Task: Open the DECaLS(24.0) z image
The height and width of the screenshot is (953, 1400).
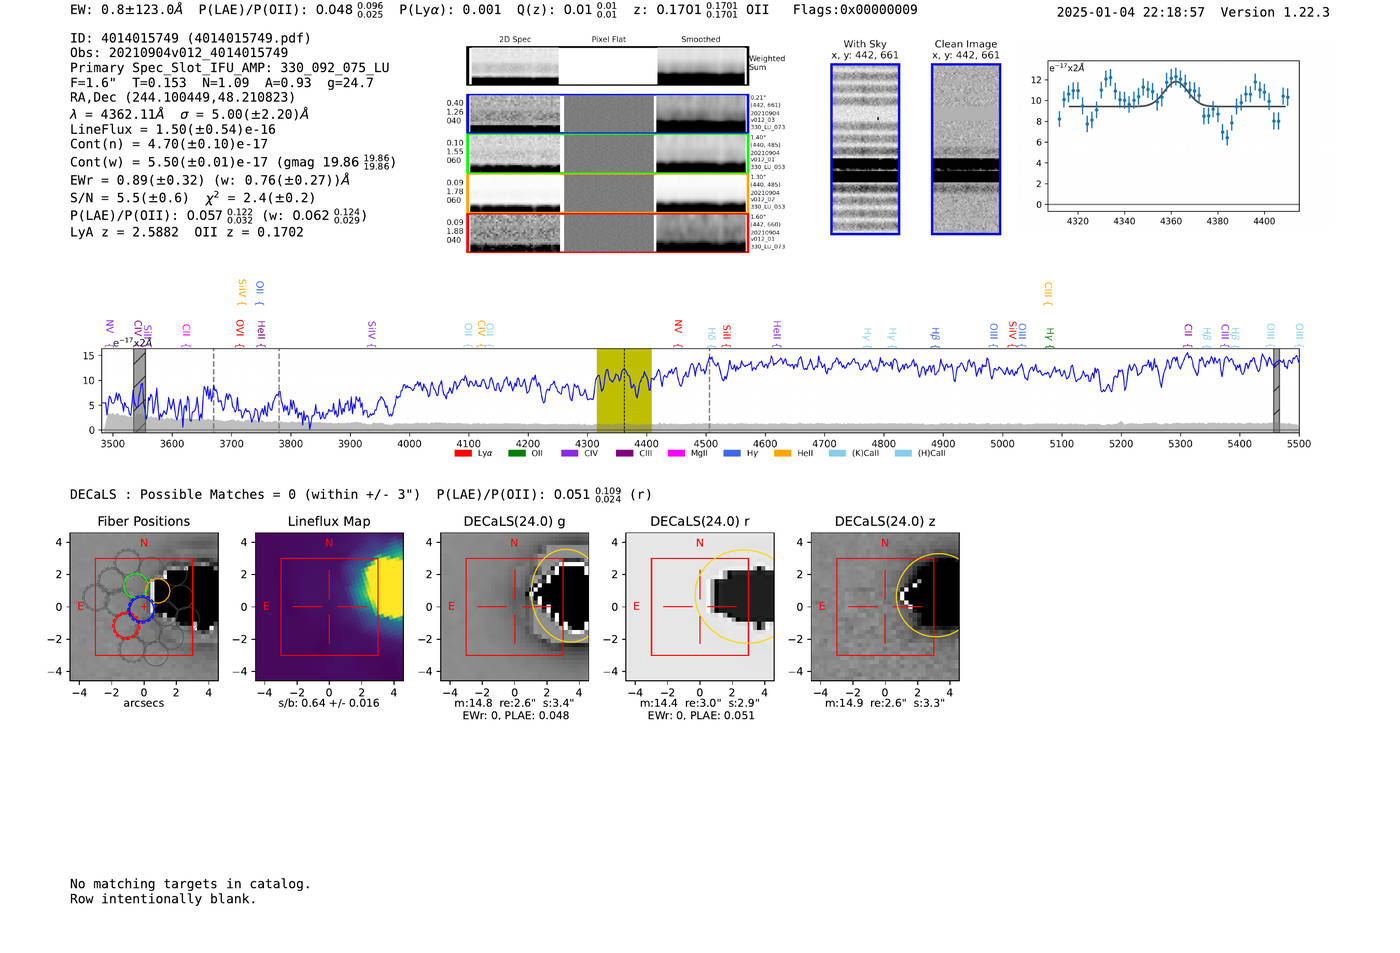Action: [885, 607]
